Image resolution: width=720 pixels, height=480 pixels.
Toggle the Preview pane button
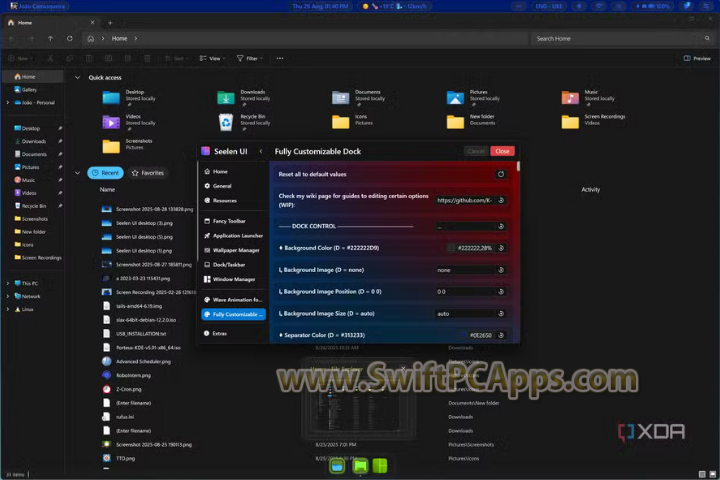pos(697,58)
